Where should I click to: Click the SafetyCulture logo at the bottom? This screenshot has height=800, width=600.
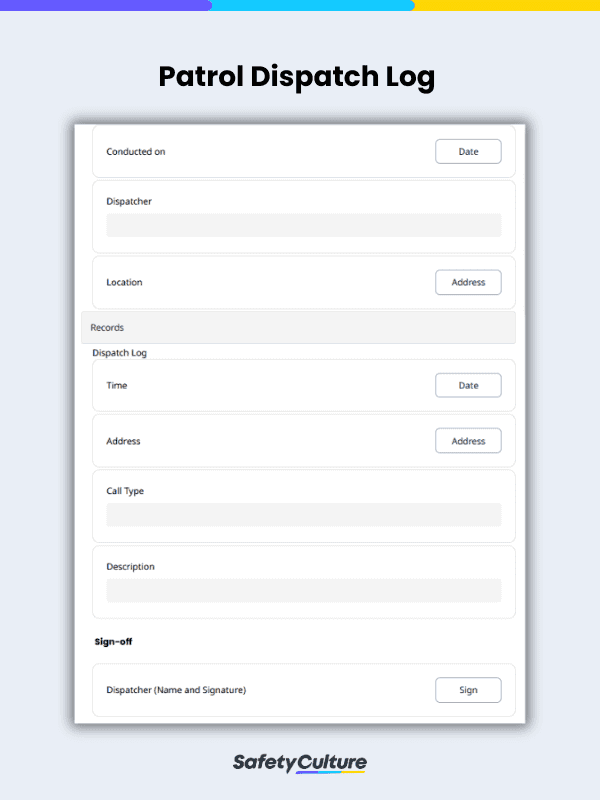pyautogui.click(x=300, y=761)
